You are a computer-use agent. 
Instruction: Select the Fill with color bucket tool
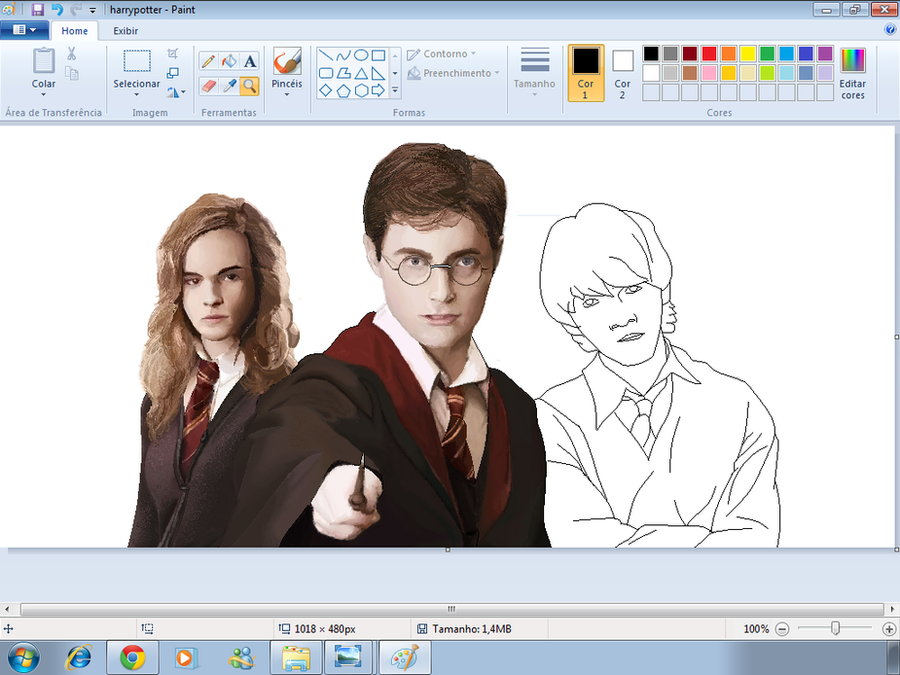[x=229, y=61]
